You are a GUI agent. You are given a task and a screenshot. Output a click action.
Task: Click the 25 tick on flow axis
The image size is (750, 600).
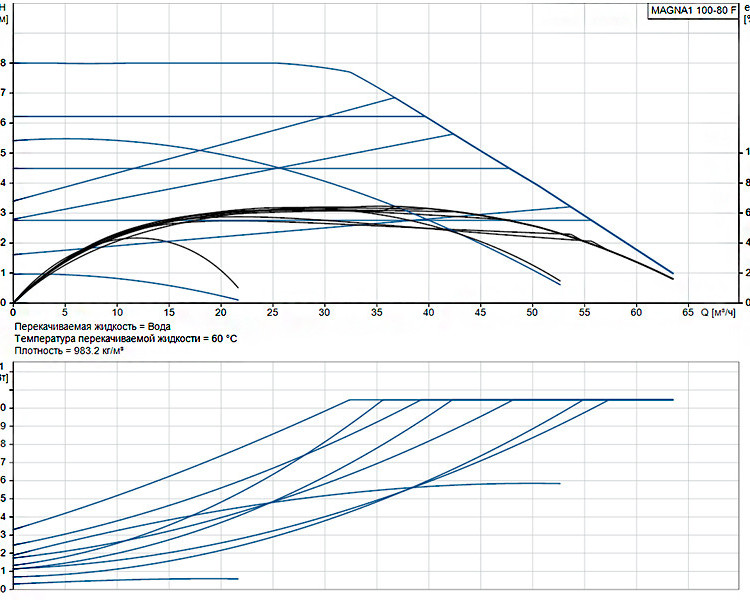point(273,312)
